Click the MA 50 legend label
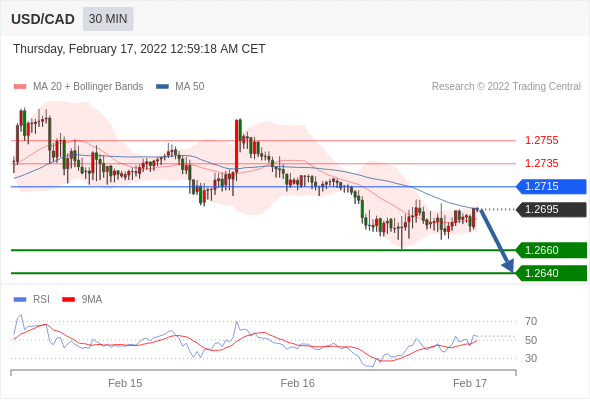Screen dimensions: 590x400 click(x=190, y=87)
